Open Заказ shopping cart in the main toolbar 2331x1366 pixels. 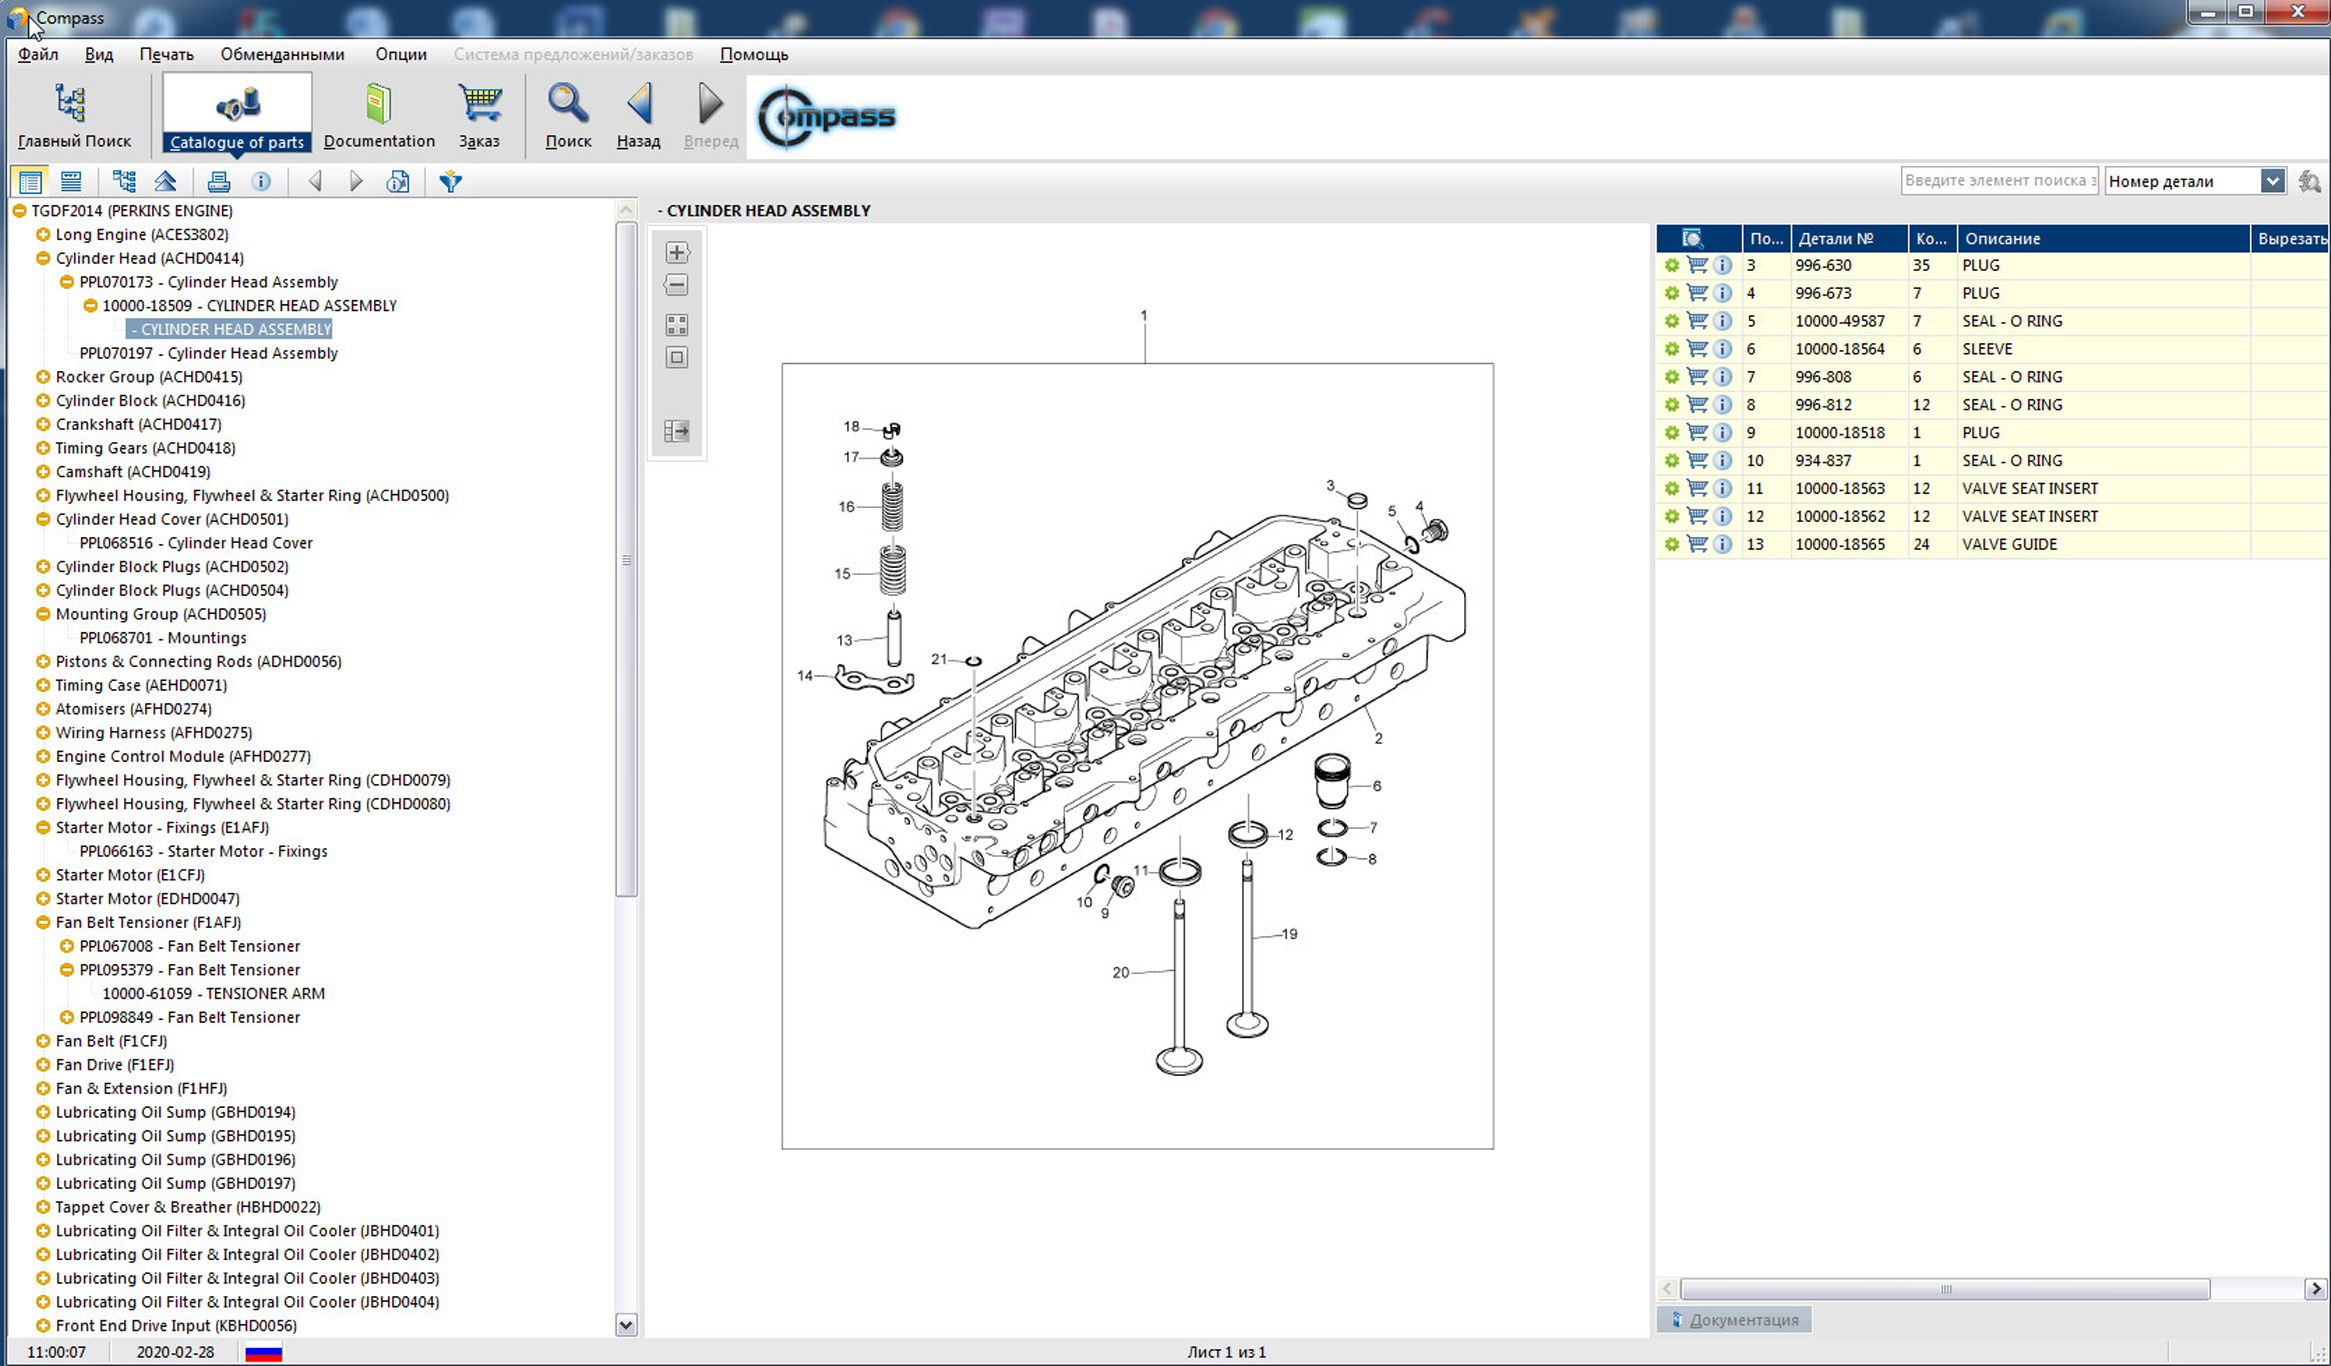[x=479, y=115]
